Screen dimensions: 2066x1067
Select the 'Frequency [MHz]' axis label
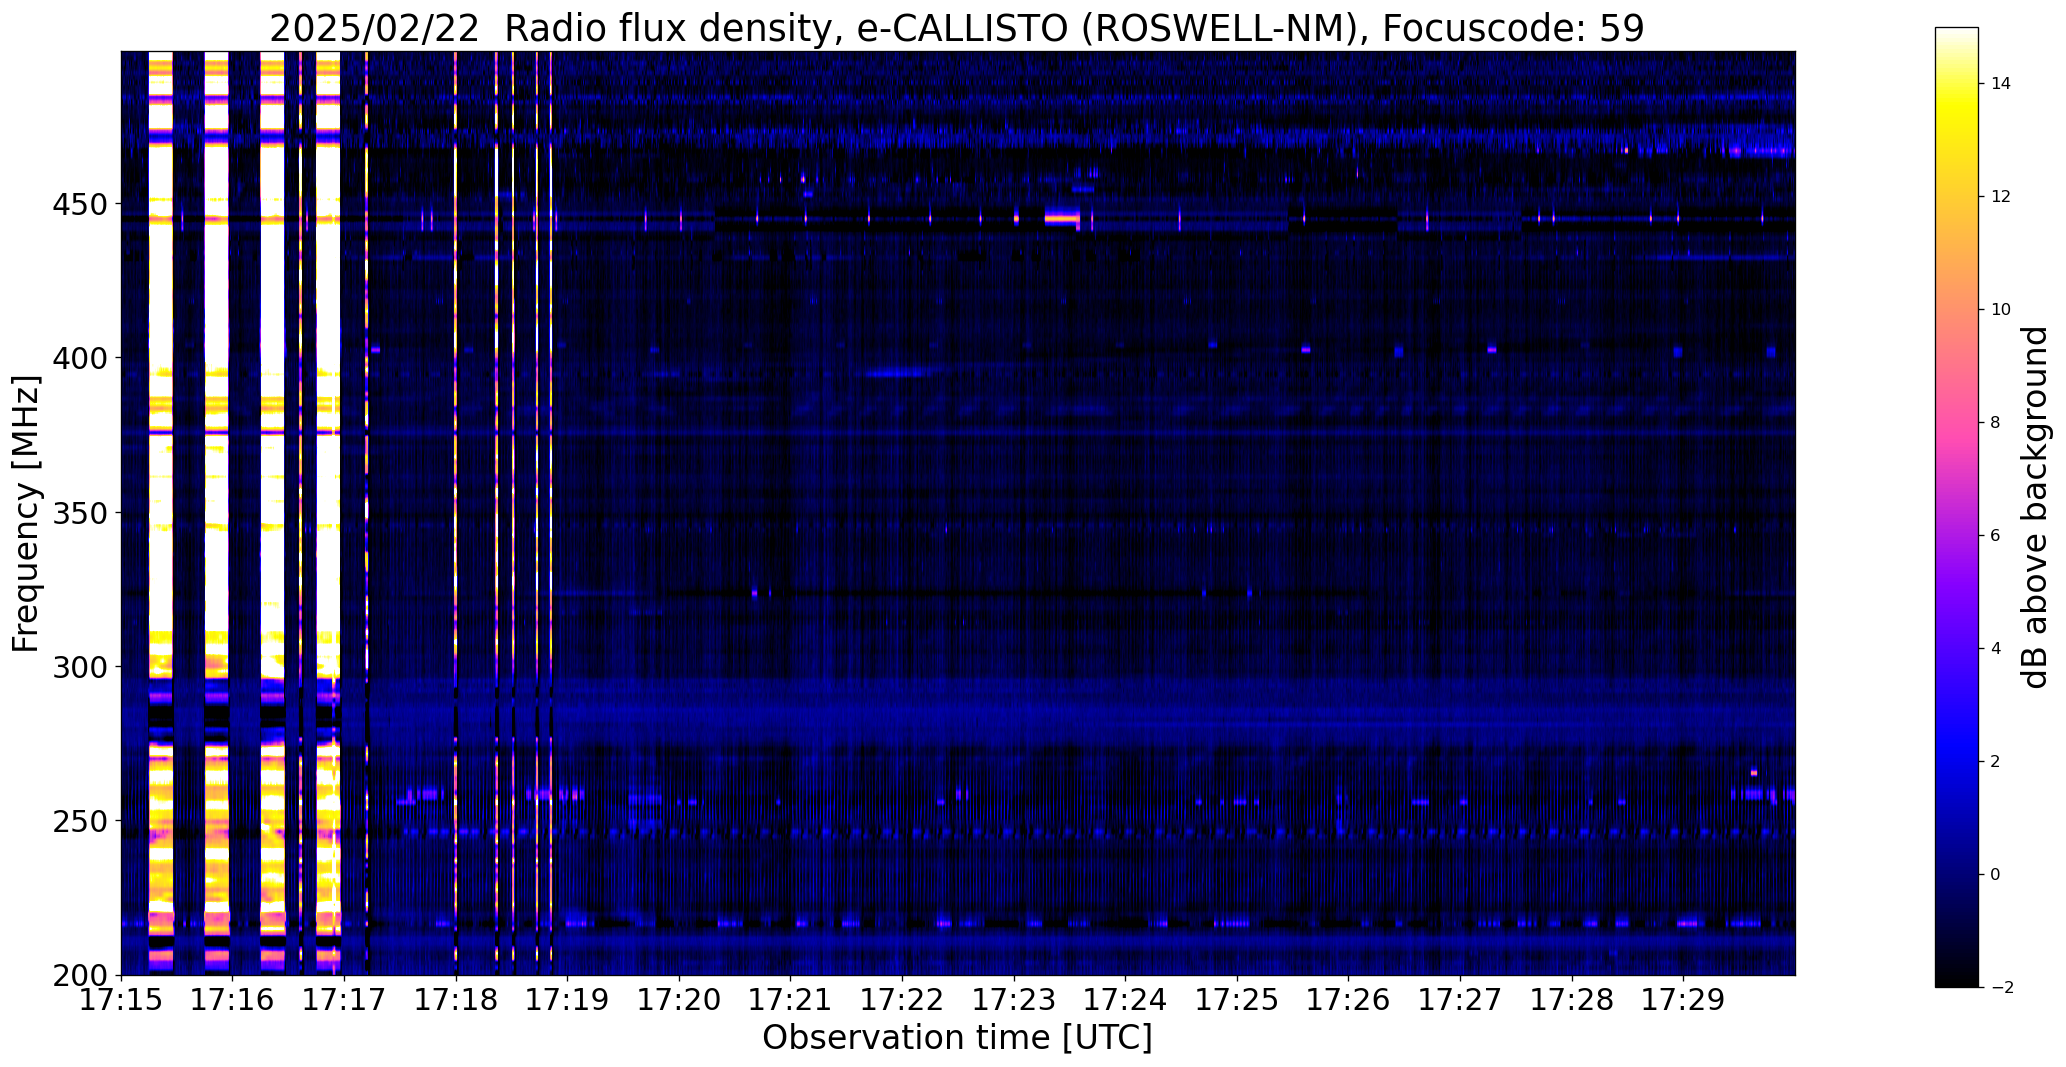click(x=27, y=514)
